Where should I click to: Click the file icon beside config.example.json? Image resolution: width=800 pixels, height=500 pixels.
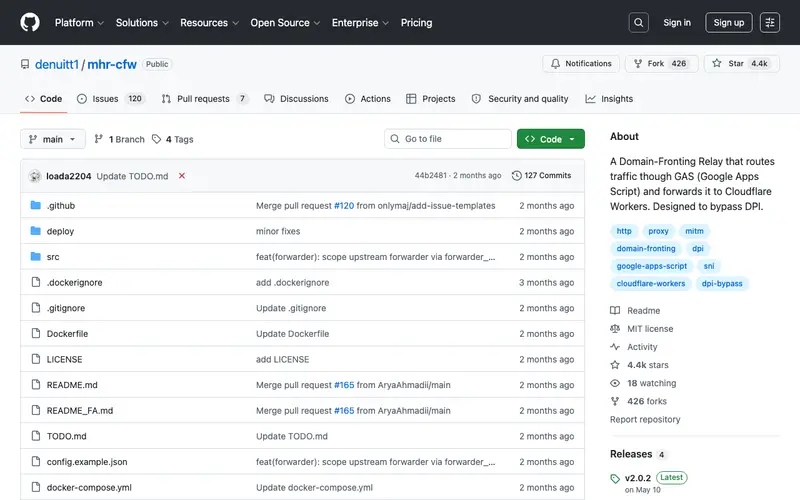click(36, 461)
